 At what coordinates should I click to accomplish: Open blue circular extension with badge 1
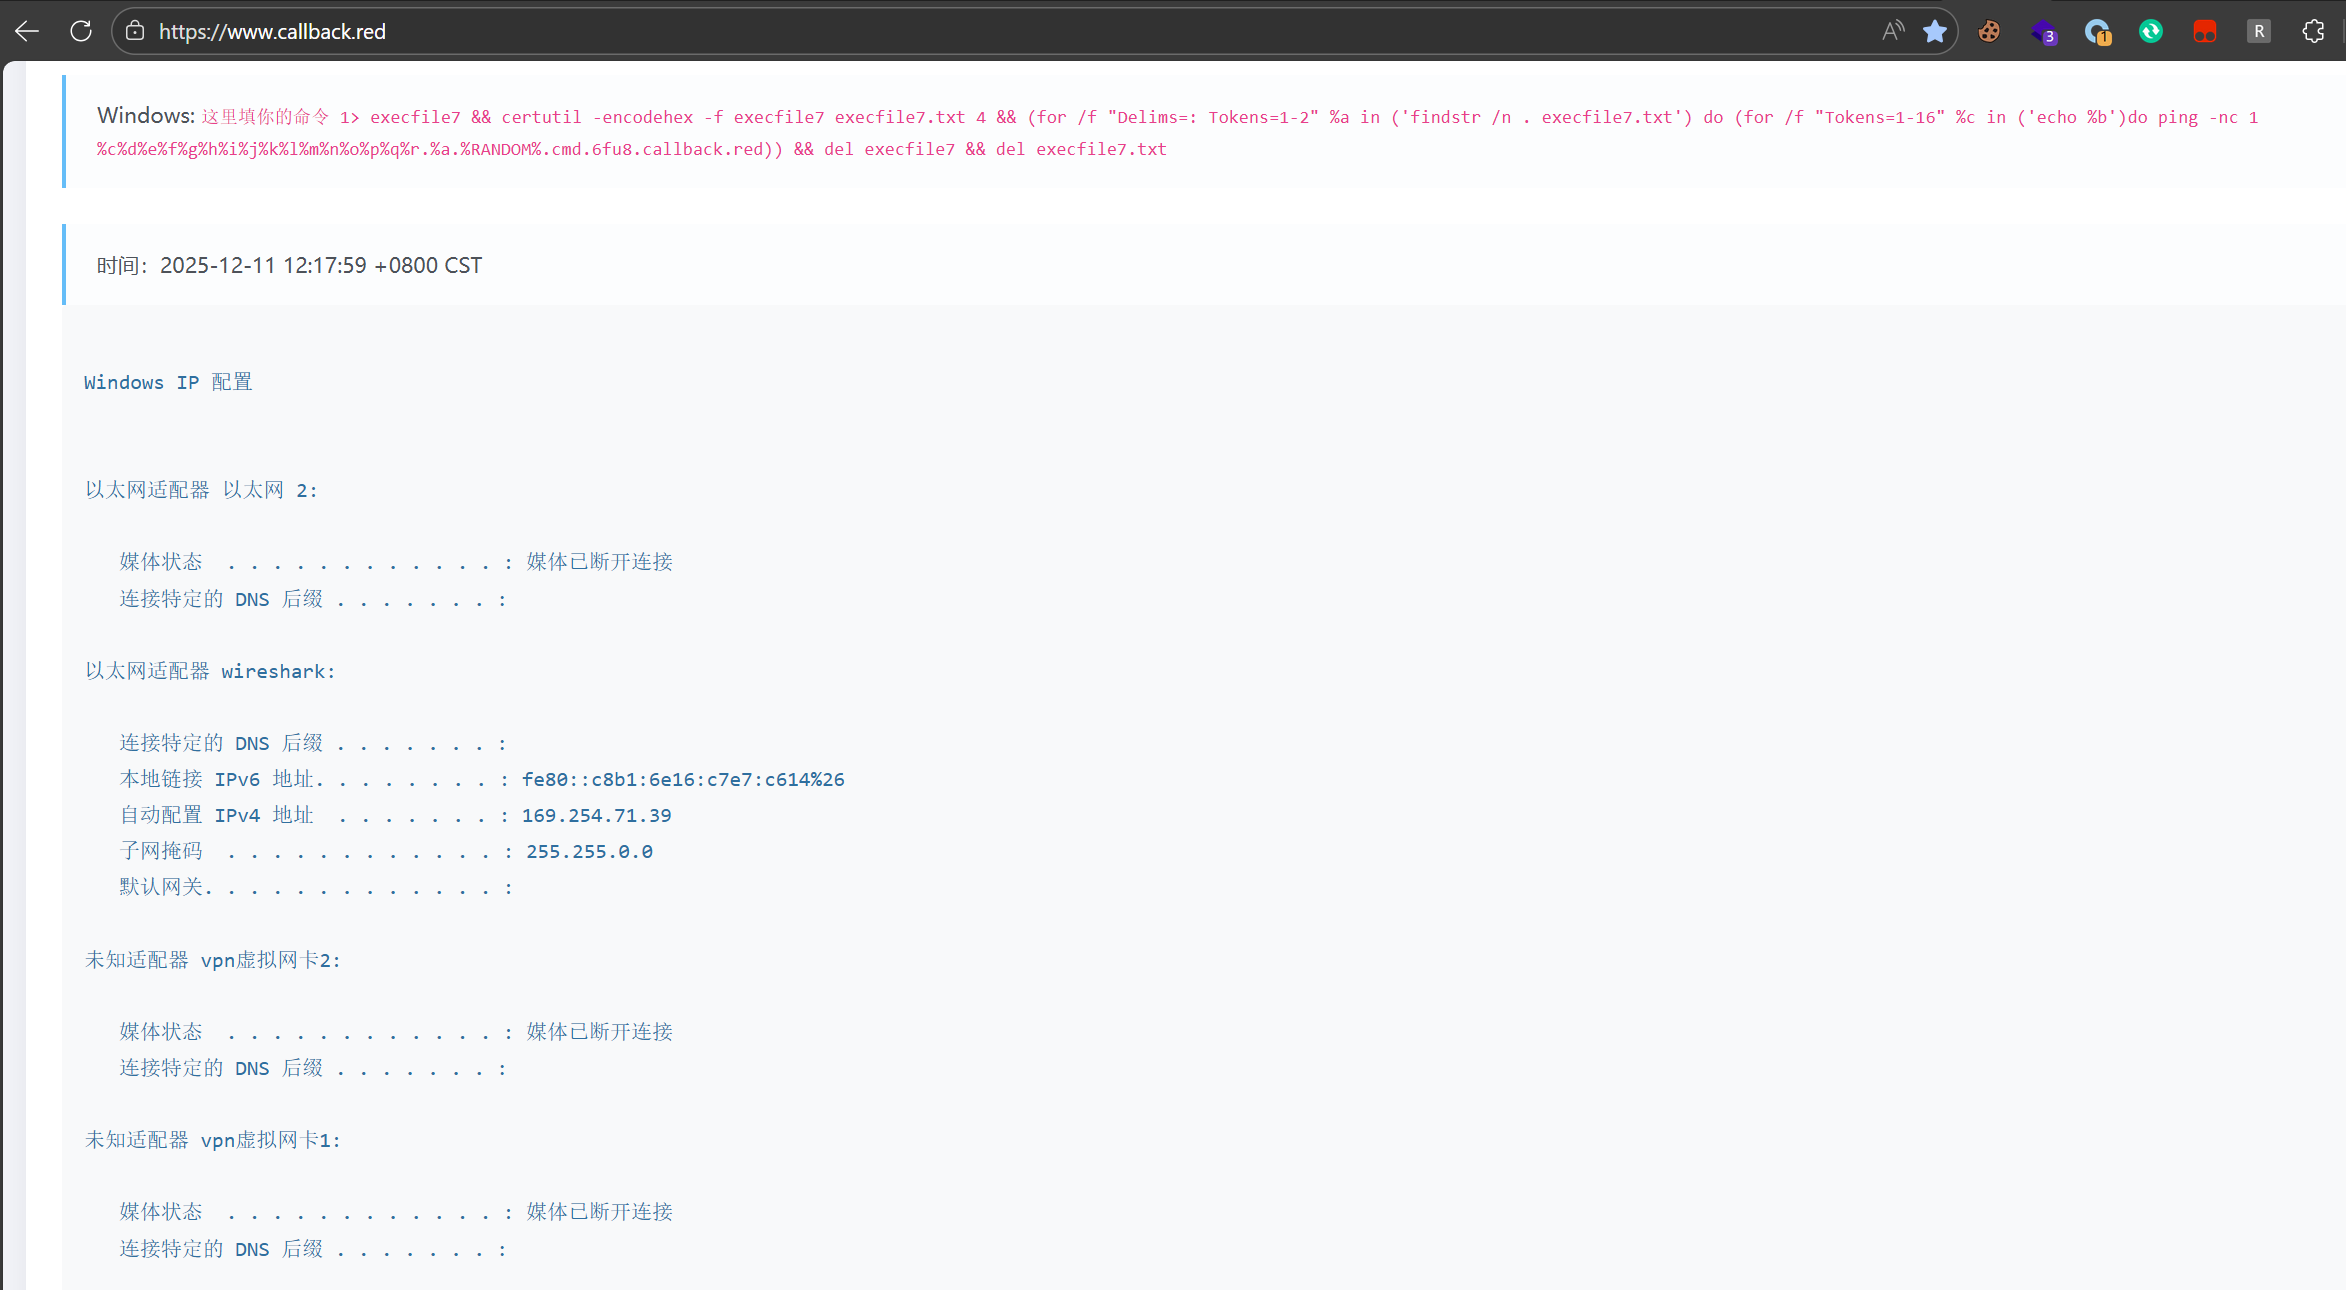[x=2097, y=32]
